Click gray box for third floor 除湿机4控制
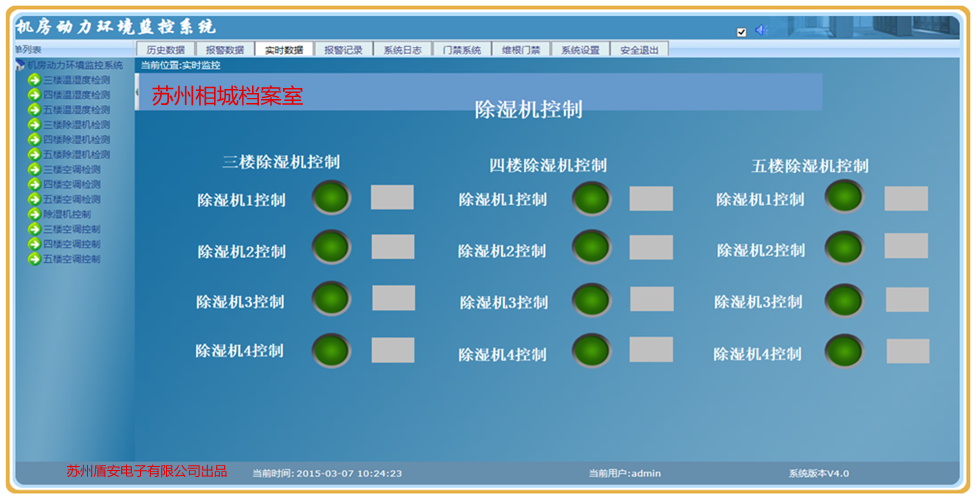This screenshot has height=500, width=978. 393,350
